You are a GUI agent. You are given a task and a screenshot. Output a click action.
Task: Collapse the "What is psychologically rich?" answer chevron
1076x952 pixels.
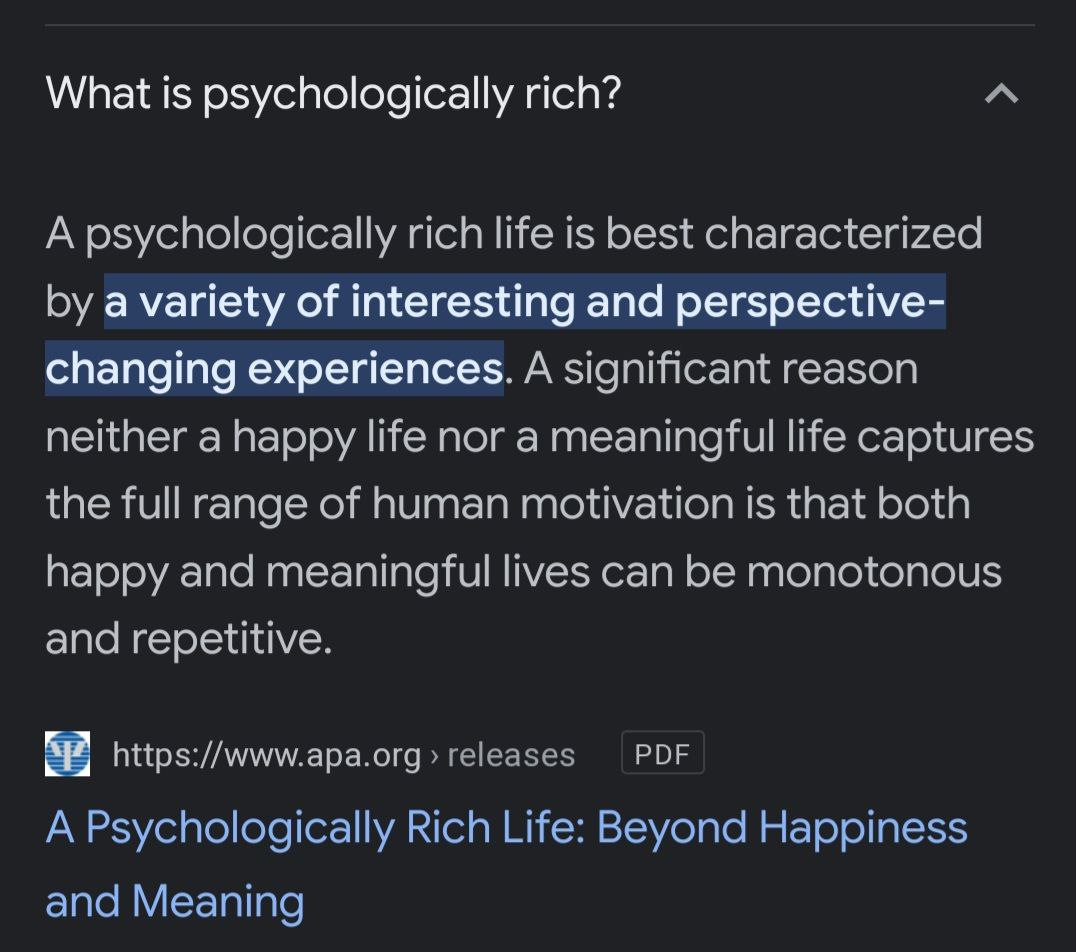pyautogui.click(x=1001, y=93)
